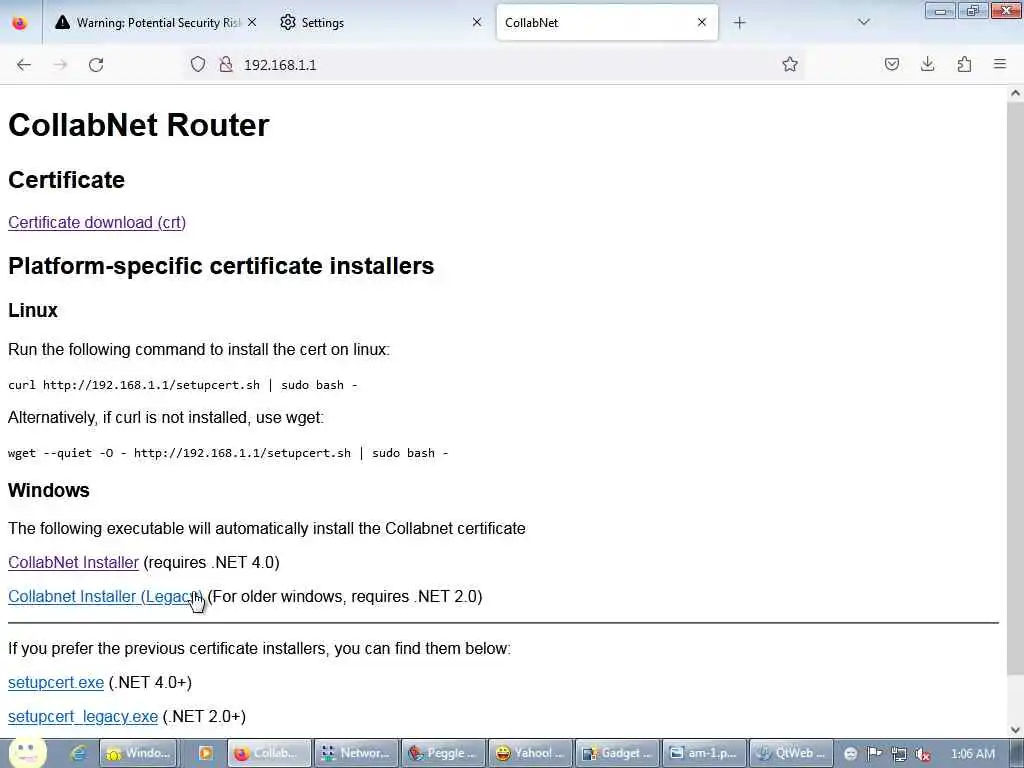Click the muted volume tray icon
The width and height of the screenshot is (1024, 768).
point(923,754)
